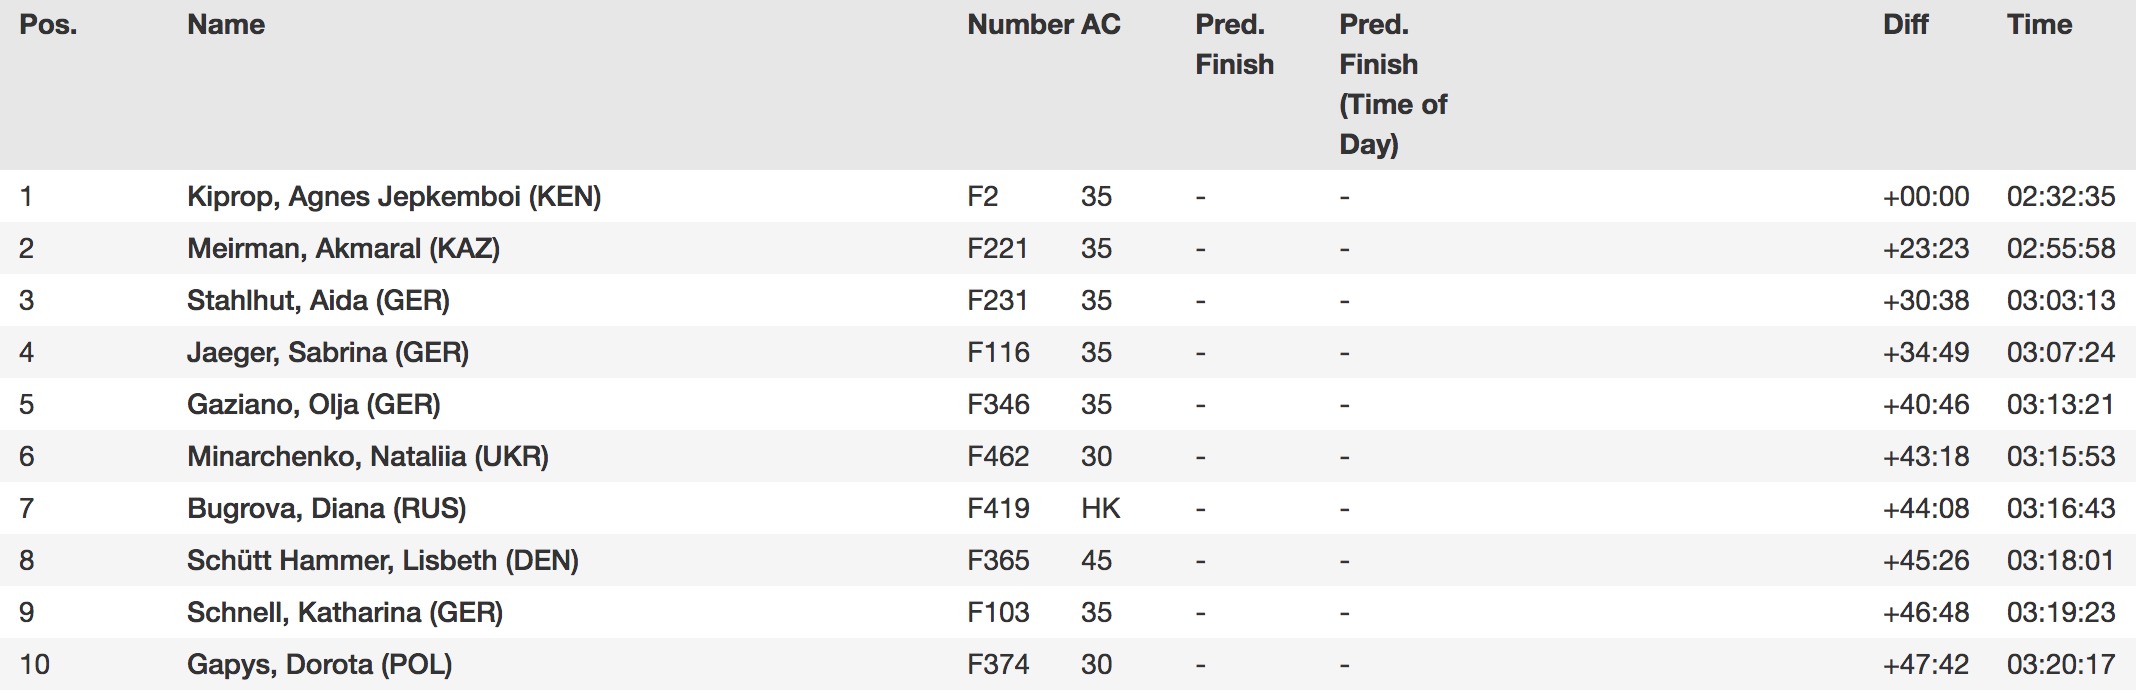This screenshot has height=690, width=2136.
Task: Select Bugrova, Diana (RUS) name
Action: (327, 509)
